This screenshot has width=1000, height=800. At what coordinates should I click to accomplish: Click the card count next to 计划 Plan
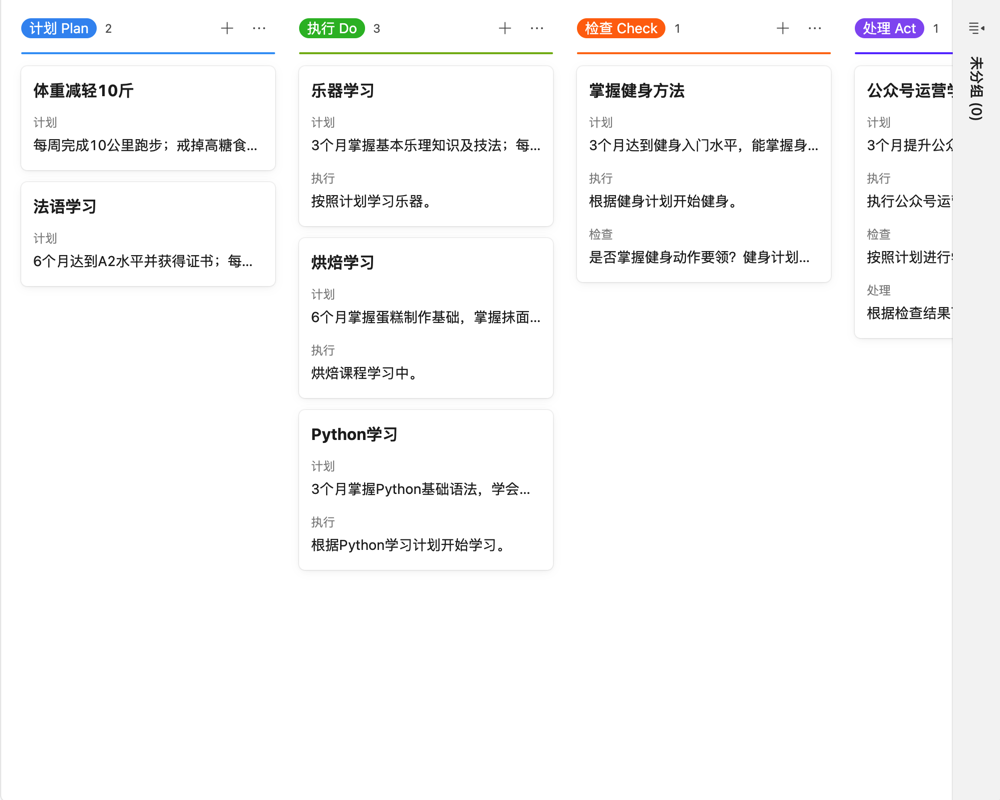click(x=107, y=28)
